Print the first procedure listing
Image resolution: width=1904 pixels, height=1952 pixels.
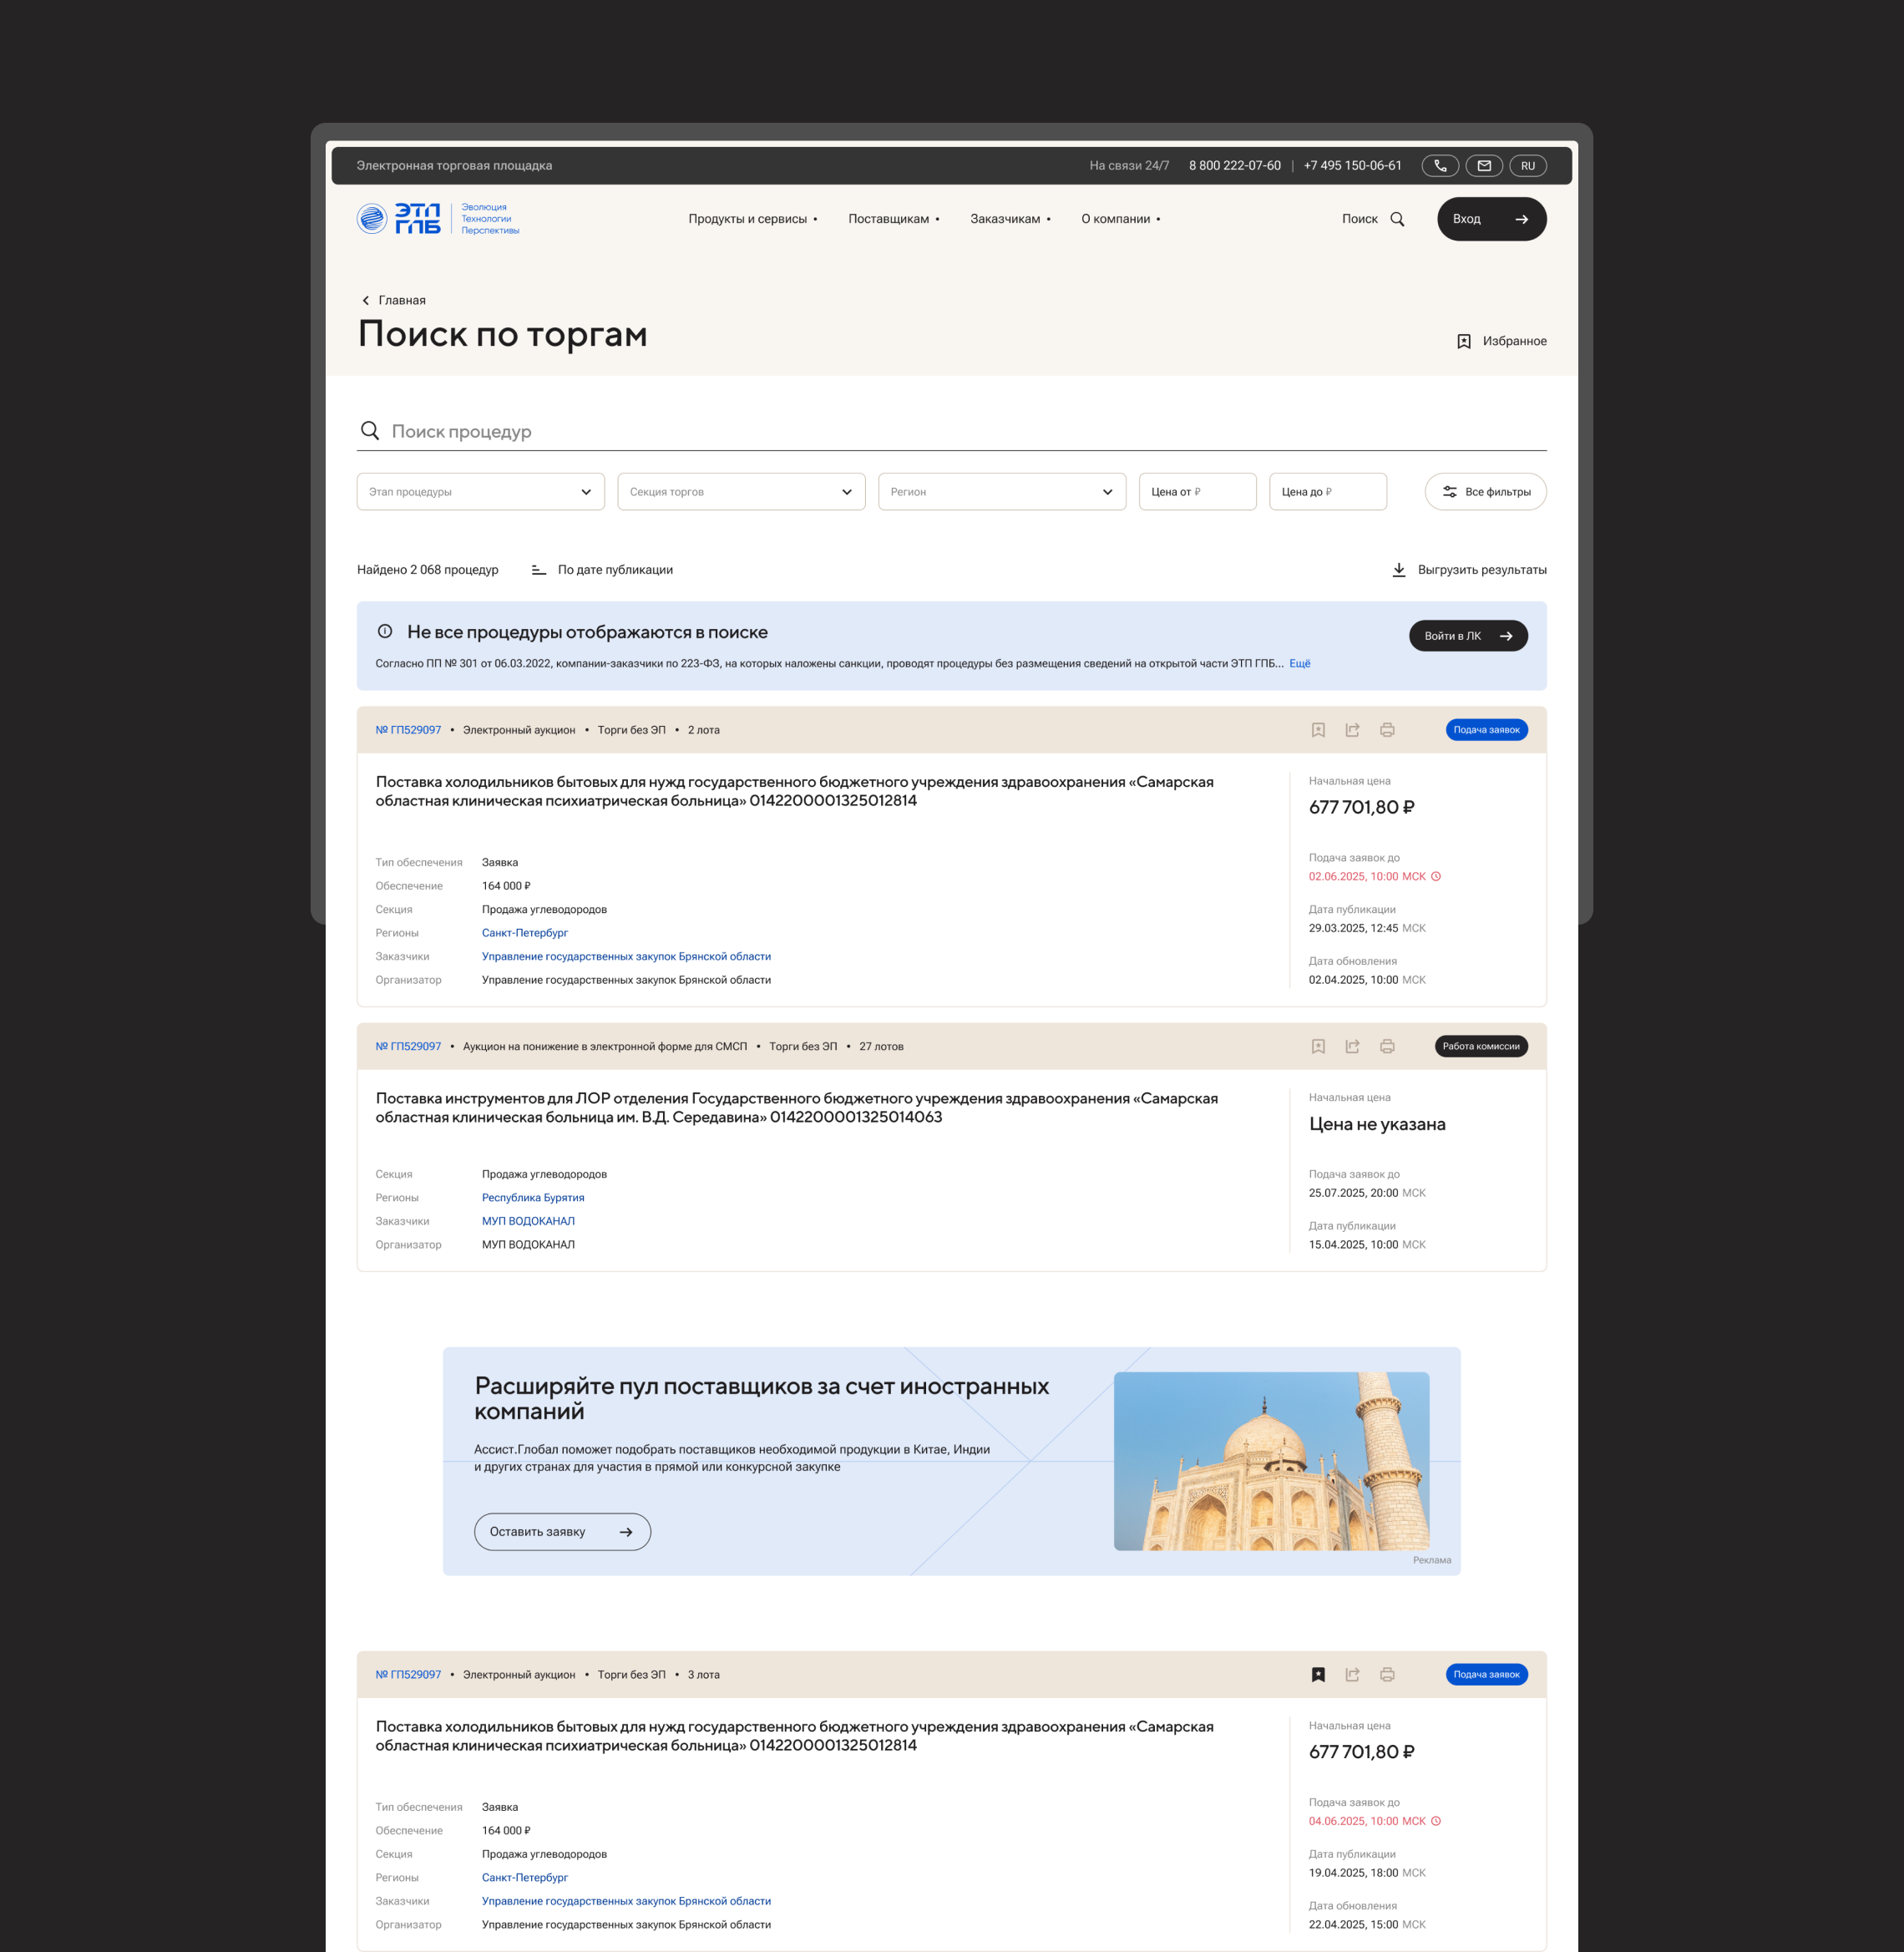point(1387,730)
